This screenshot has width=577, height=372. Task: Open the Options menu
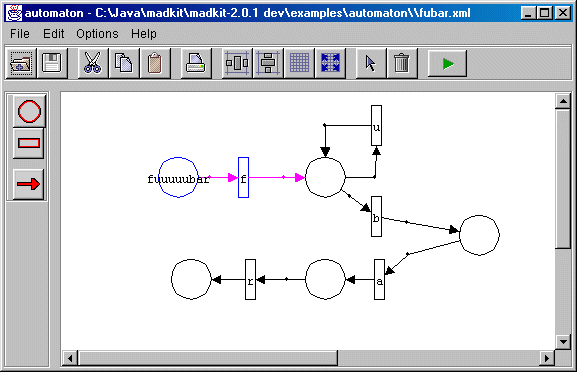[x=97, y=34]
